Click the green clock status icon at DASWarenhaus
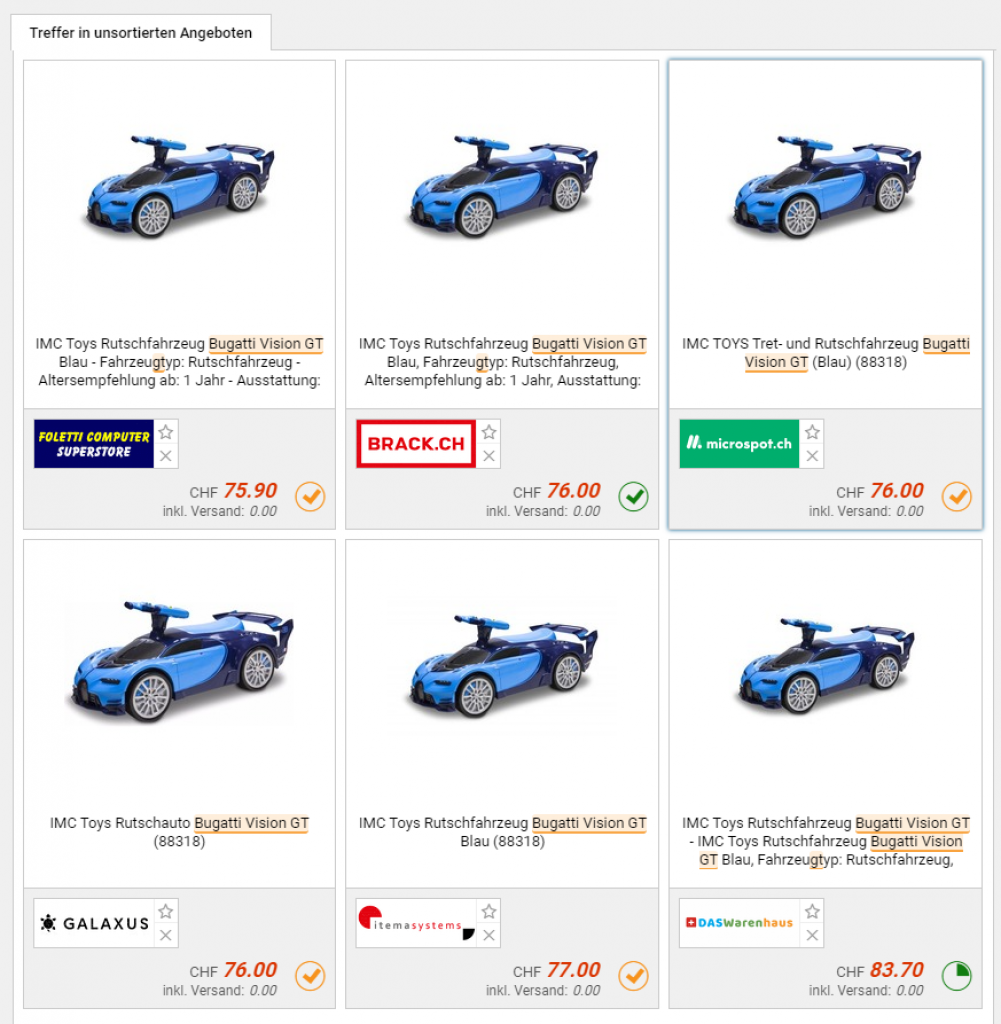Screen dimensions: 1001x1024 click(957, 976)
